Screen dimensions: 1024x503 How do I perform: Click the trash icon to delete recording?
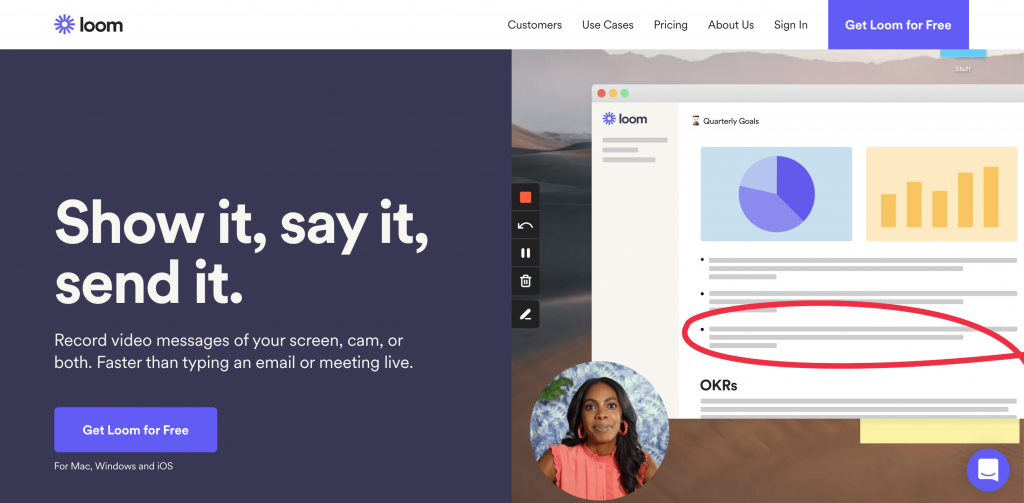(x=525, y=281)
